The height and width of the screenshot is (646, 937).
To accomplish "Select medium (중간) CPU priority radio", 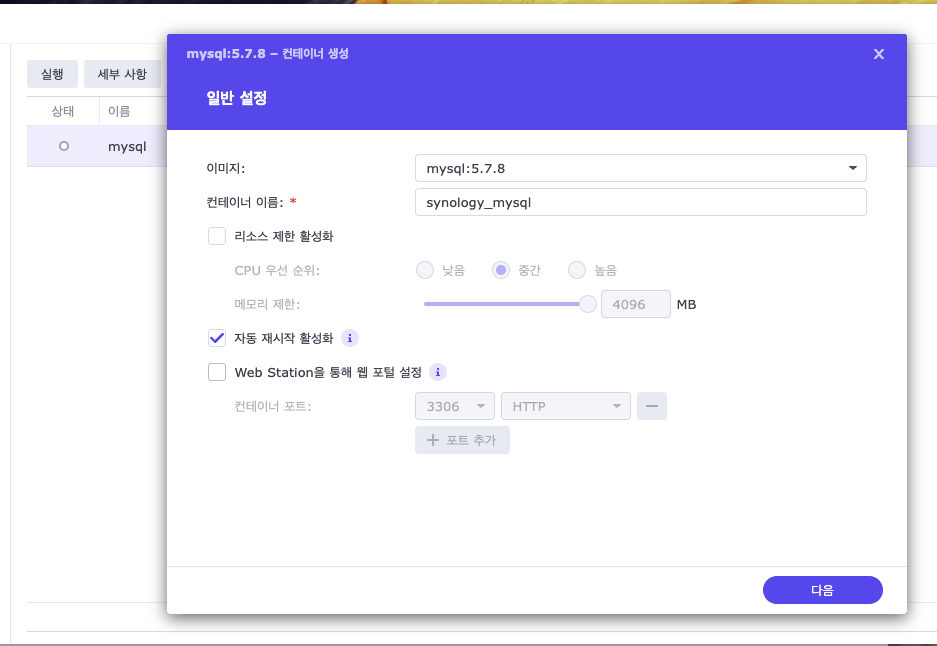I will (x=501, y=270).
